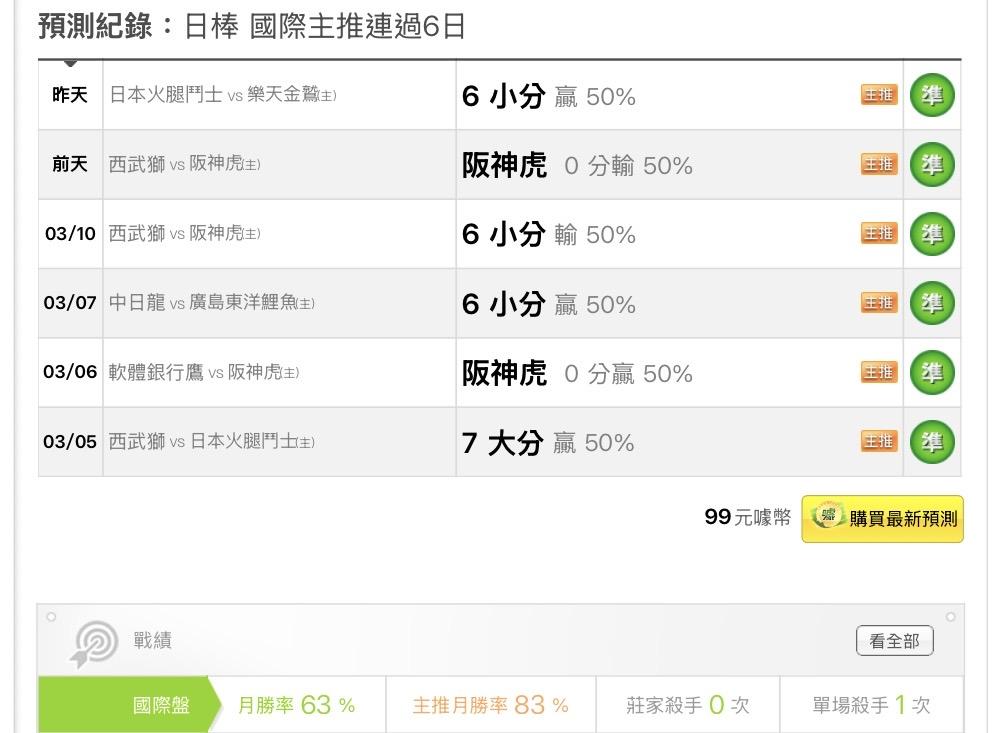Click the target icon beside 戰績
Image resolution: width=1000 pixels, height=733 pixels.
(93, 643)
